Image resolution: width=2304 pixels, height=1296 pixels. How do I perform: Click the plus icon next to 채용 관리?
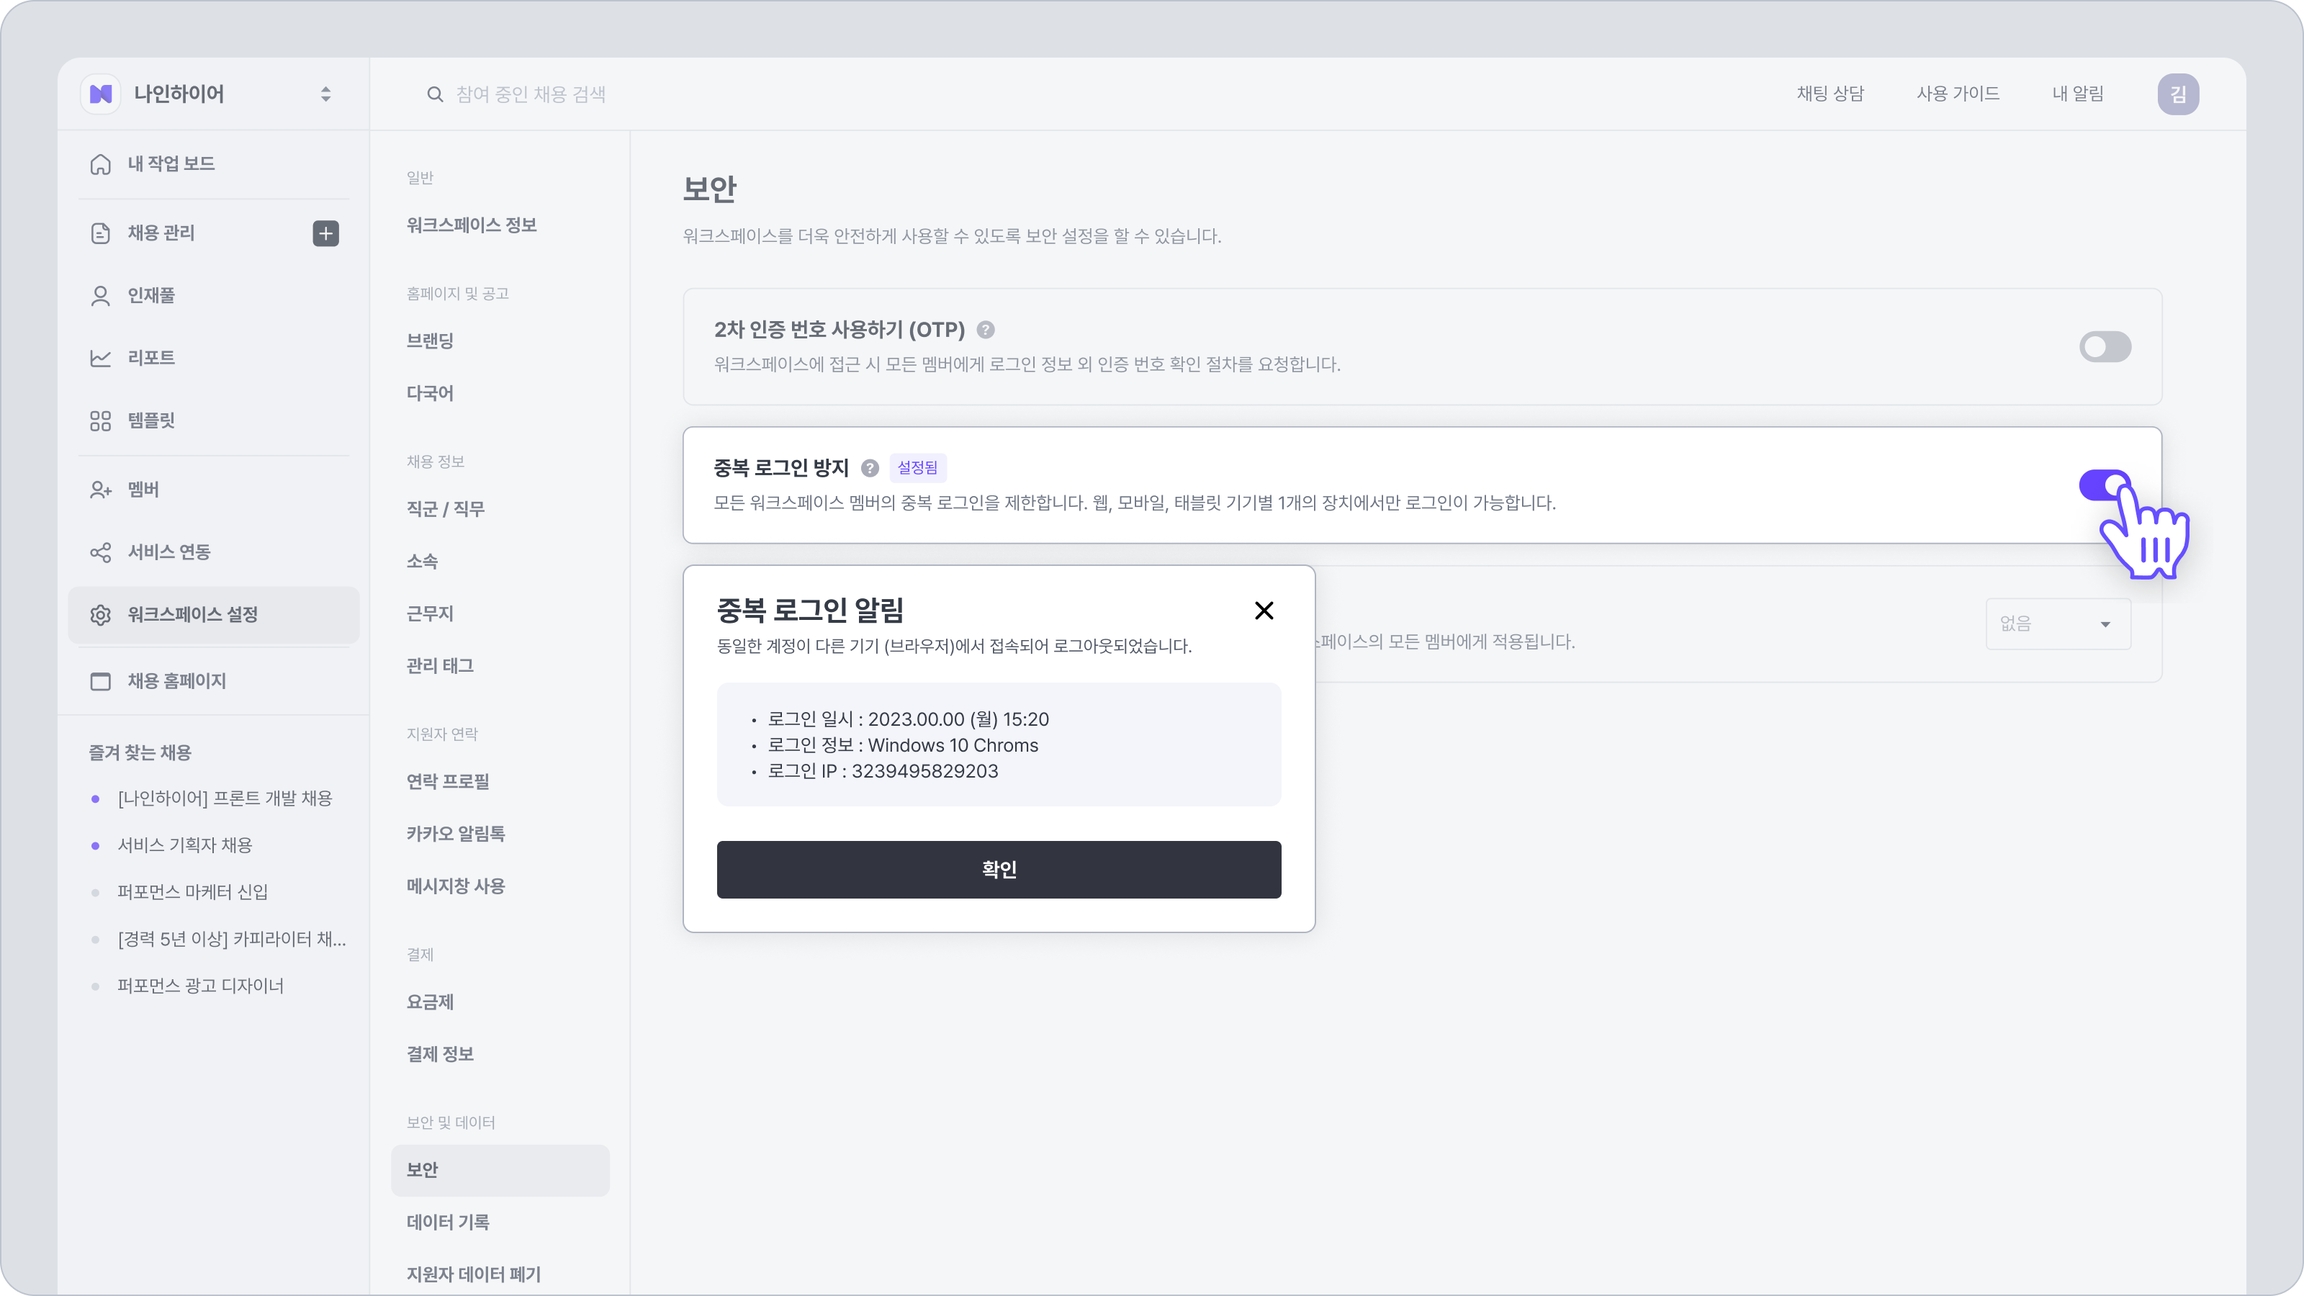[x=325, y=233]
